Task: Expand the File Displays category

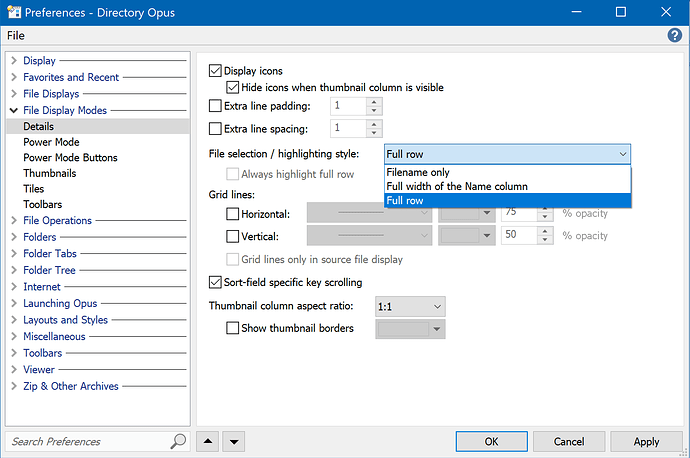Action: tap(14, 93)
